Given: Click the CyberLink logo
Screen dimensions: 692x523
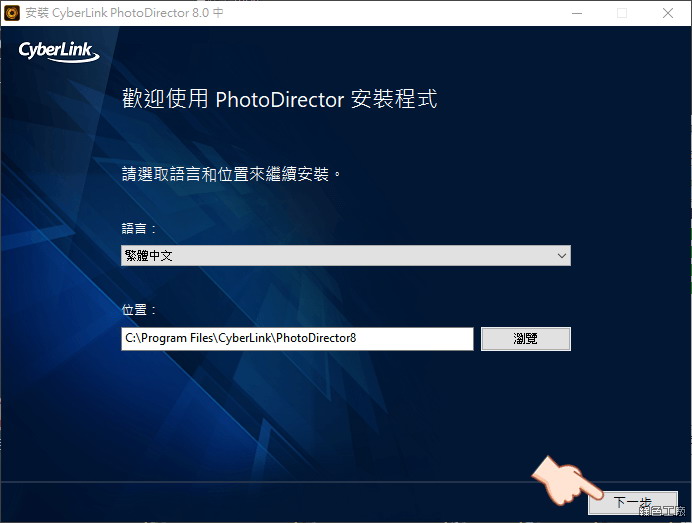Looking at the screenshot, I should pyautogui.click(x=59, y=51).
